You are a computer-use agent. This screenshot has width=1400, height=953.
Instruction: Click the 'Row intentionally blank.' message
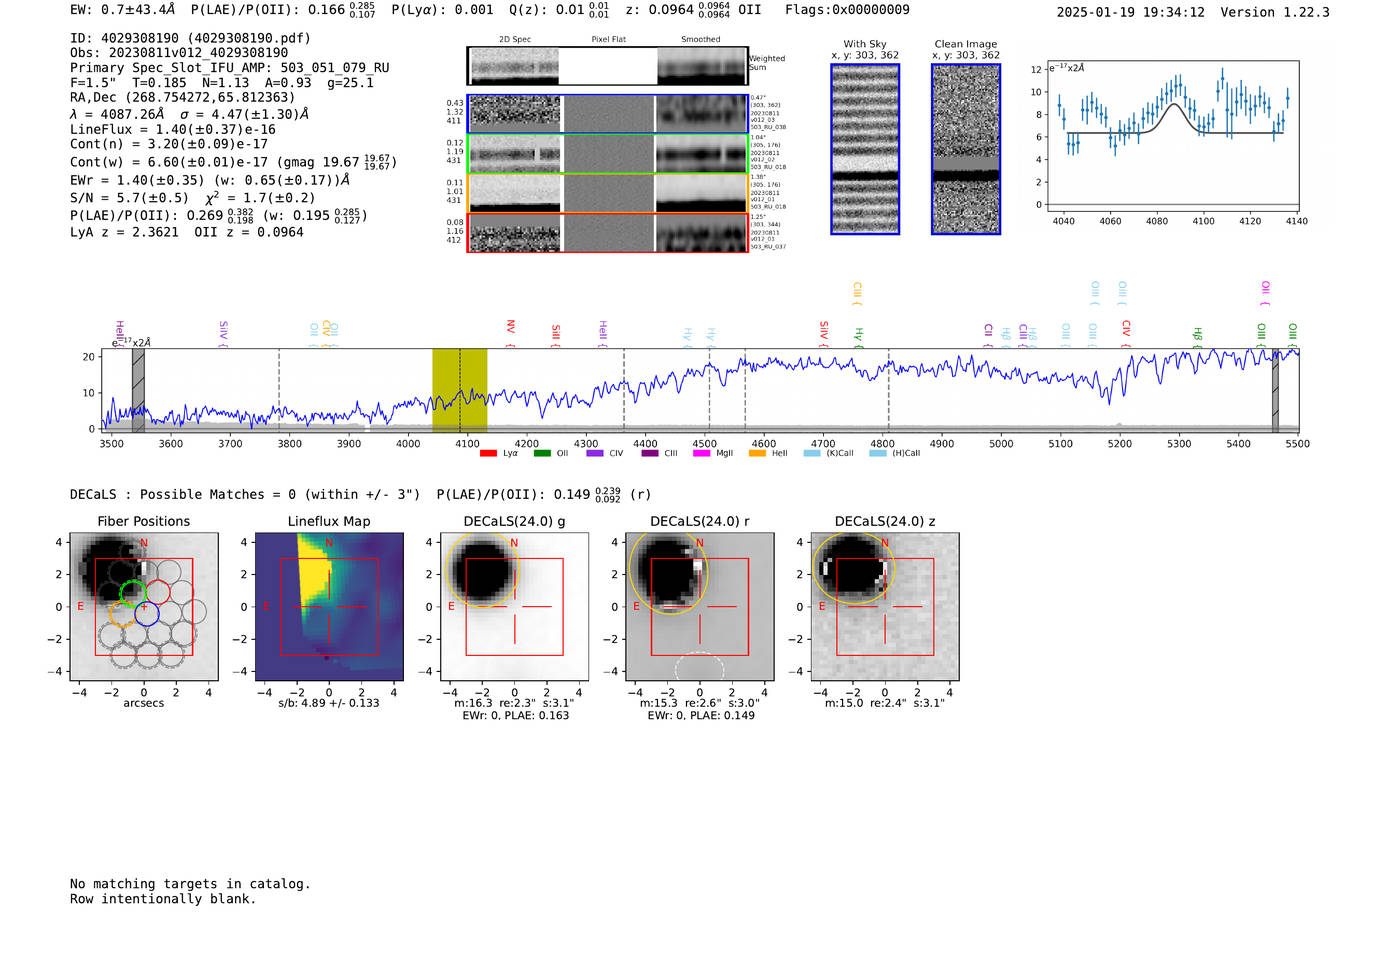click(x=163, y=899)
